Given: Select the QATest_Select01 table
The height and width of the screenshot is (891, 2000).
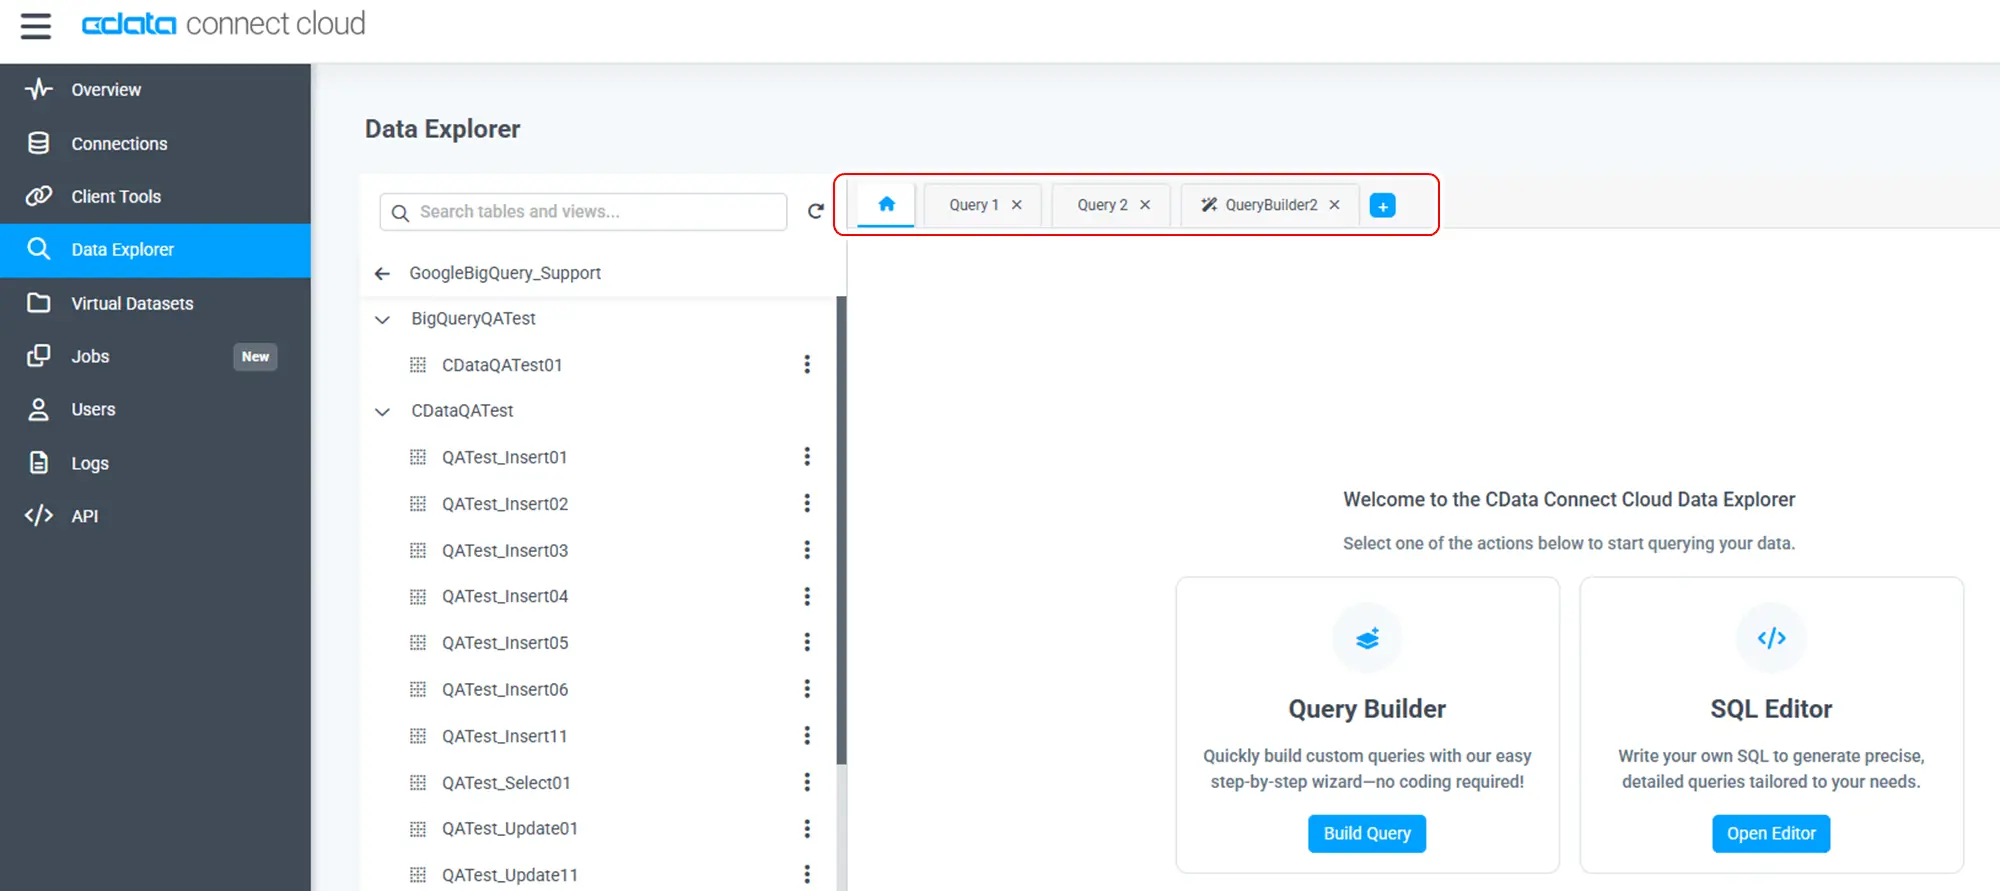Looking at the screenshot, I should click(506, 783).
